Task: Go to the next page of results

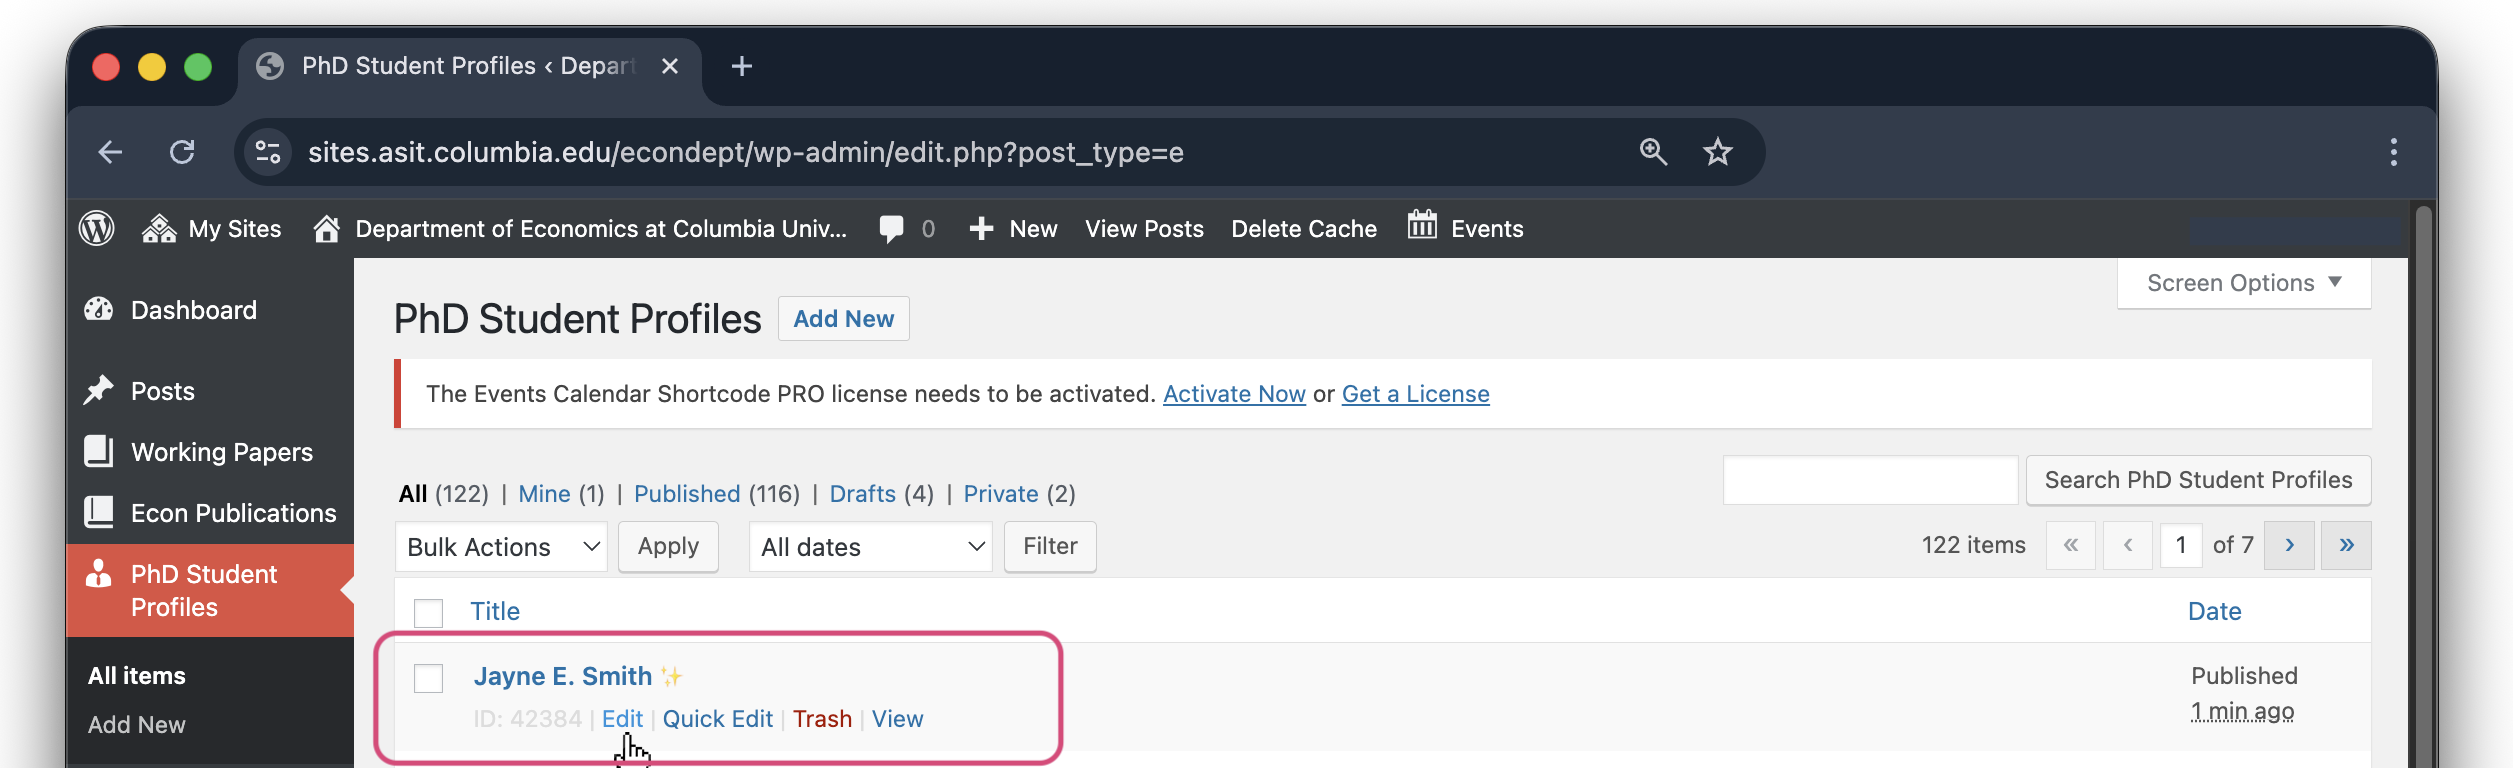Action: click(2289, 546)
